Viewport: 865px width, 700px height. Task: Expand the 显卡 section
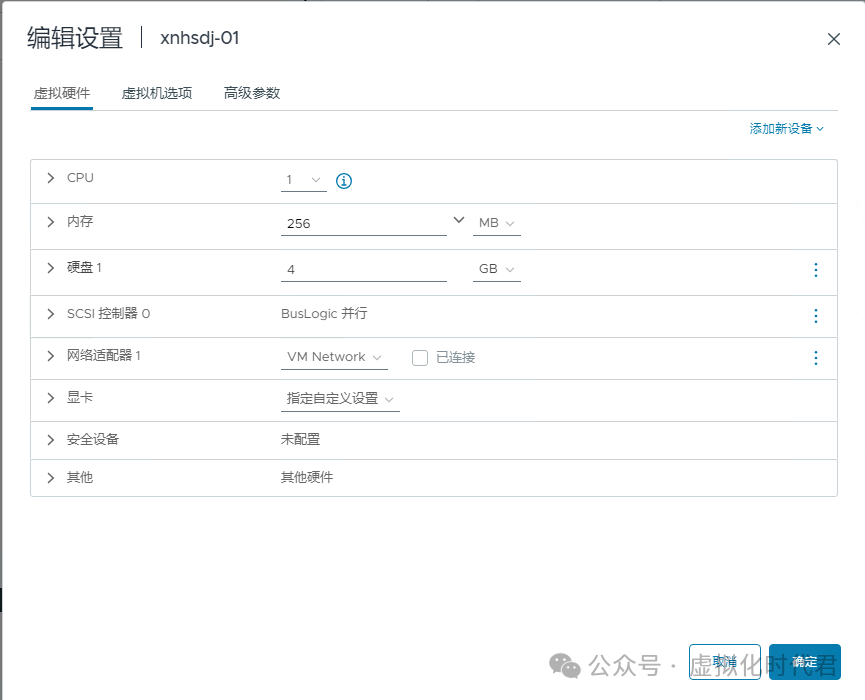pyautogui.click(x=50, y=399)
